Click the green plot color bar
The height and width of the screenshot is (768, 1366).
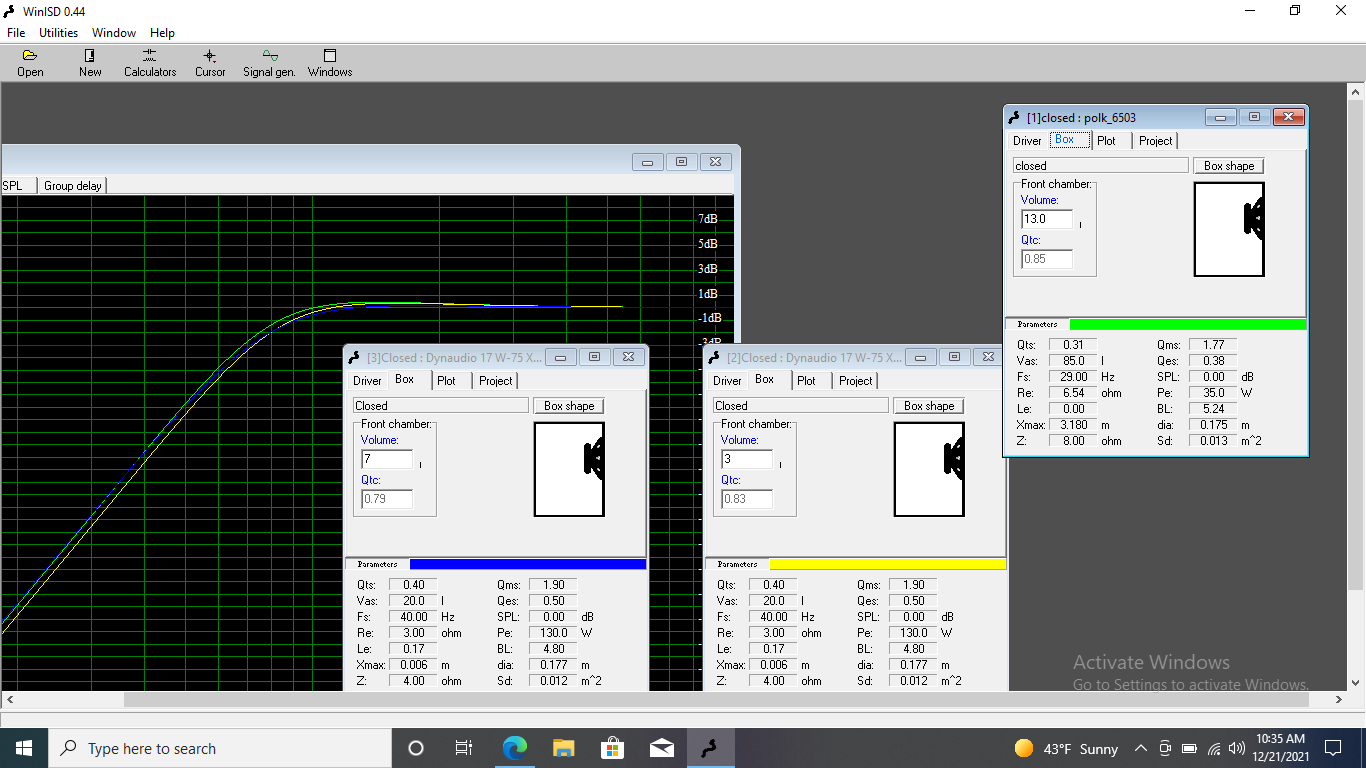point(1188,324)
